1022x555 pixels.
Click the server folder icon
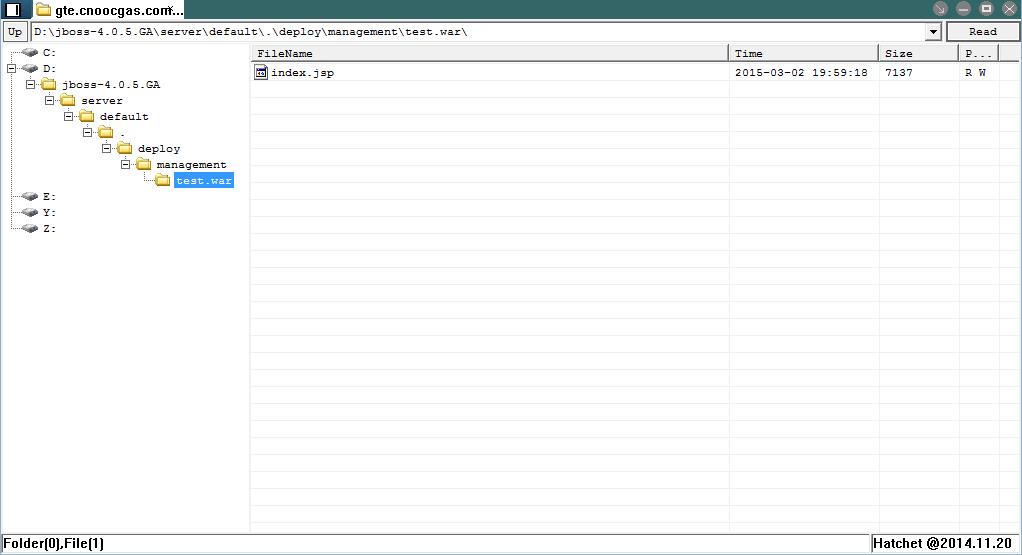click(68, 100)
